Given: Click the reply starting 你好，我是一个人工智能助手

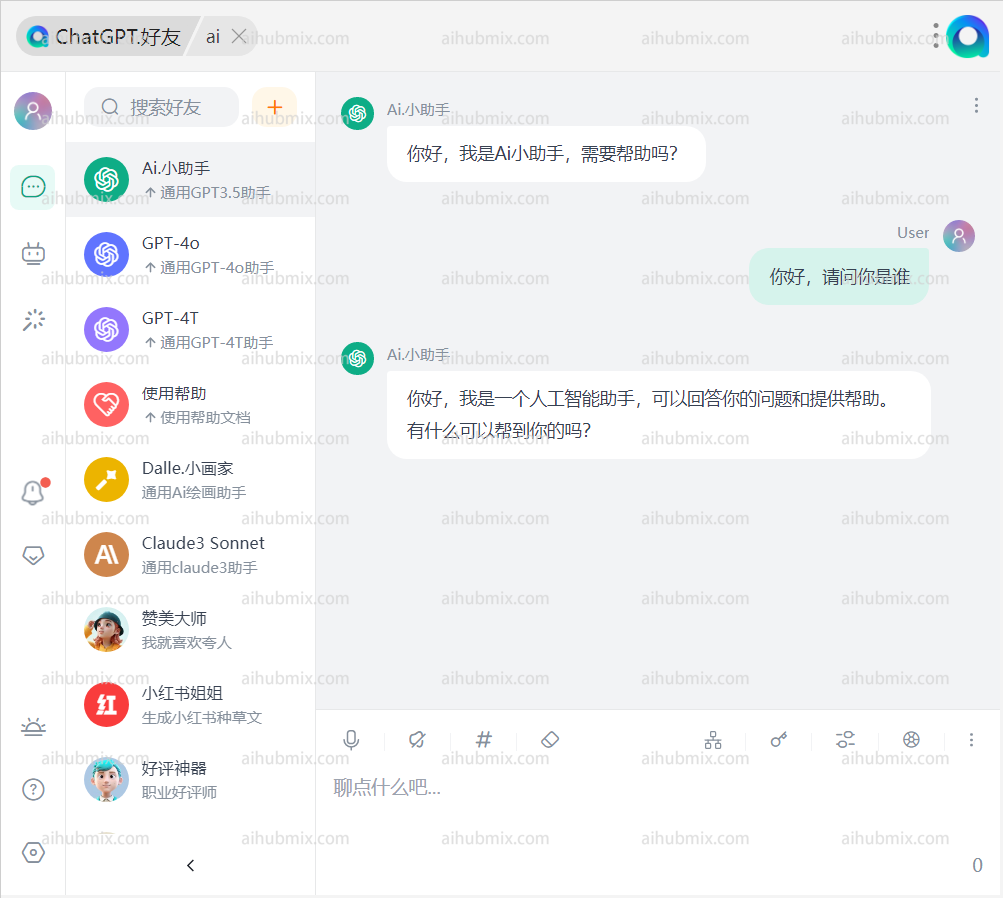Looking at the screenshot, I should [658, 414].
